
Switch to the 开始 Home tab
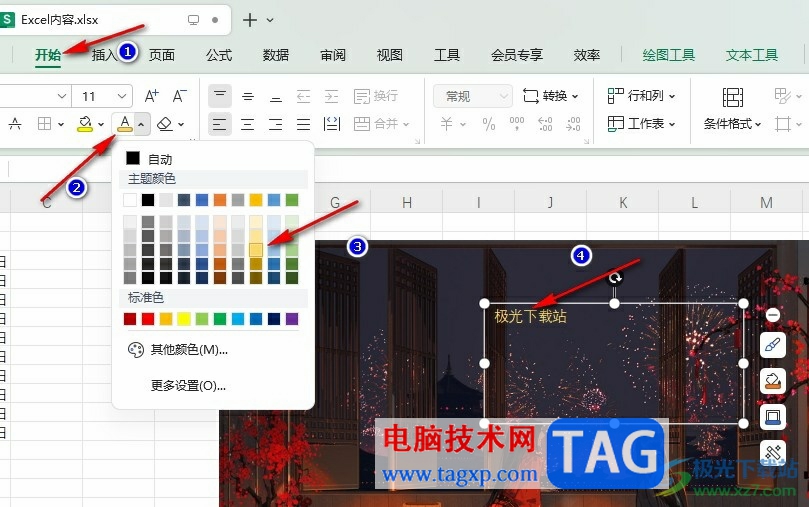[x=48, y=55]
